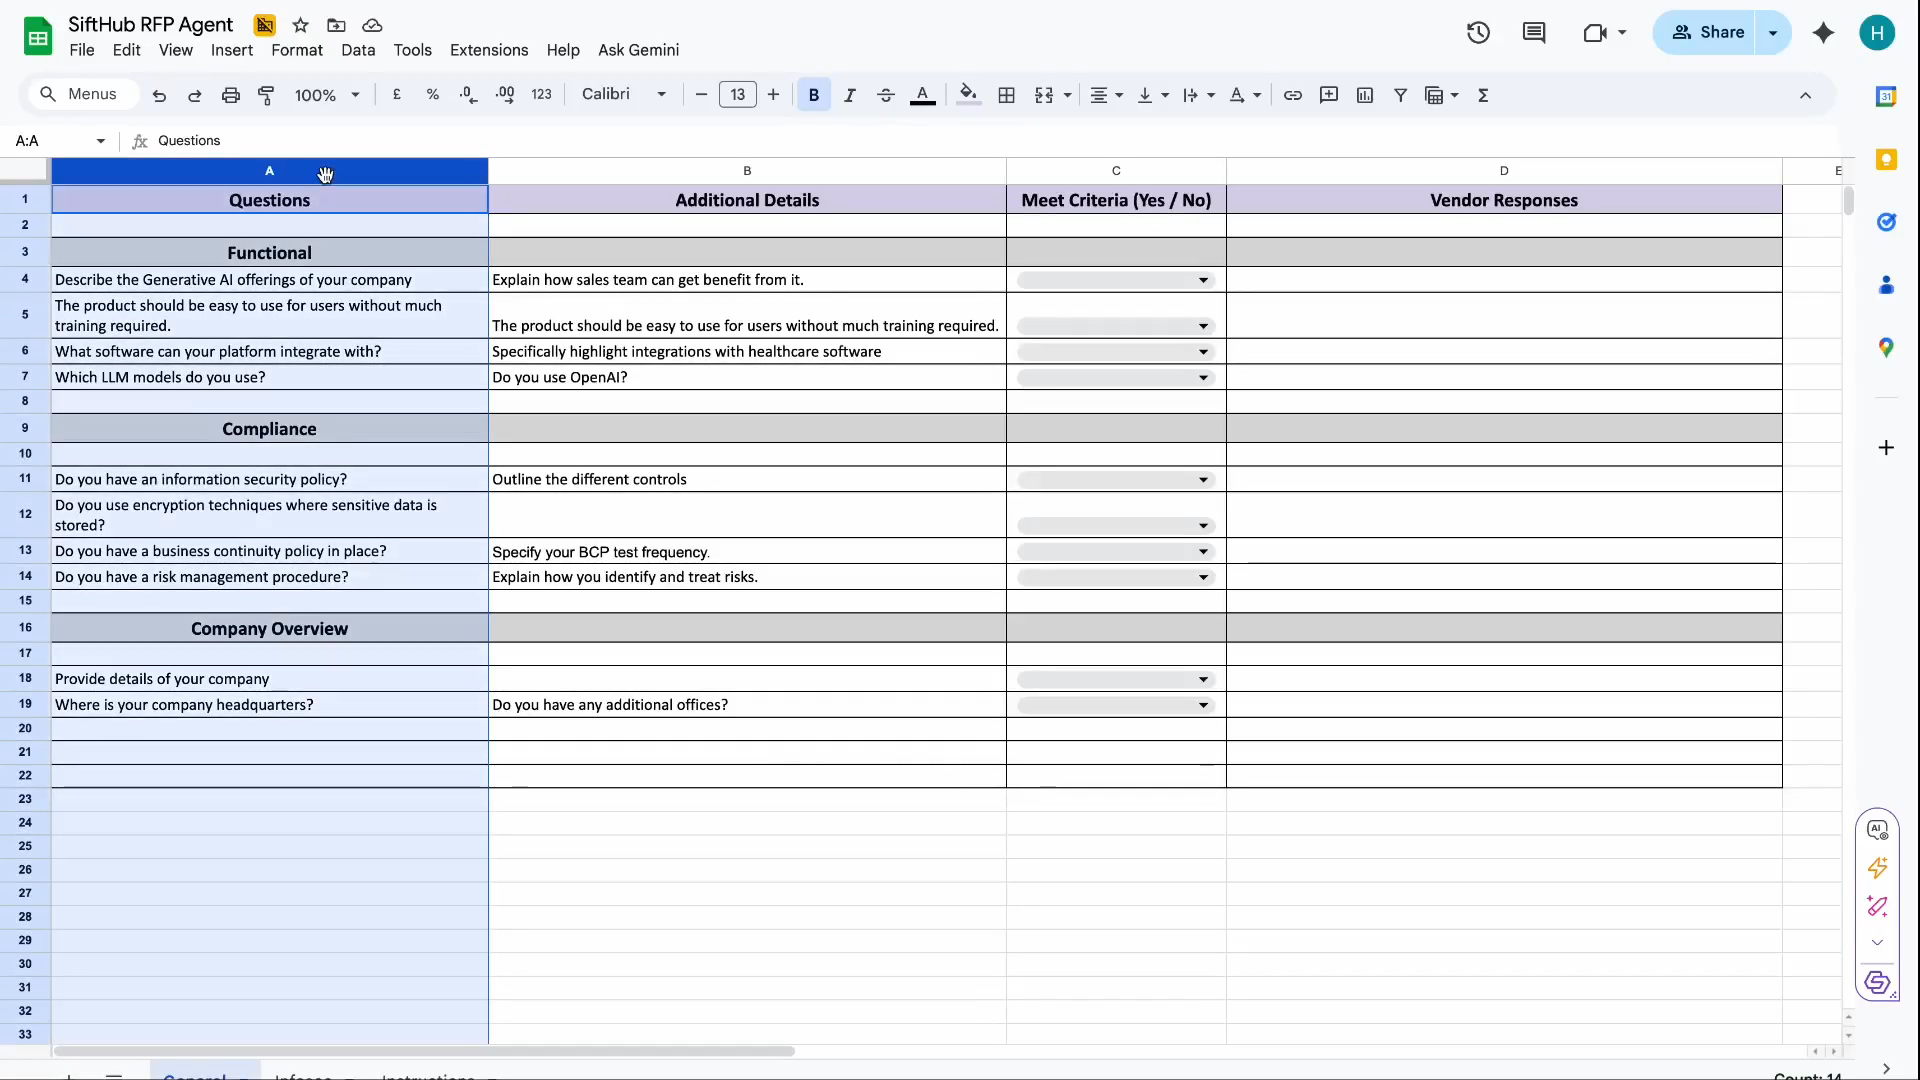This screenshot has width=1920, height=1080.
Task: Click the paint format icon
Action: tap(266, 95)
